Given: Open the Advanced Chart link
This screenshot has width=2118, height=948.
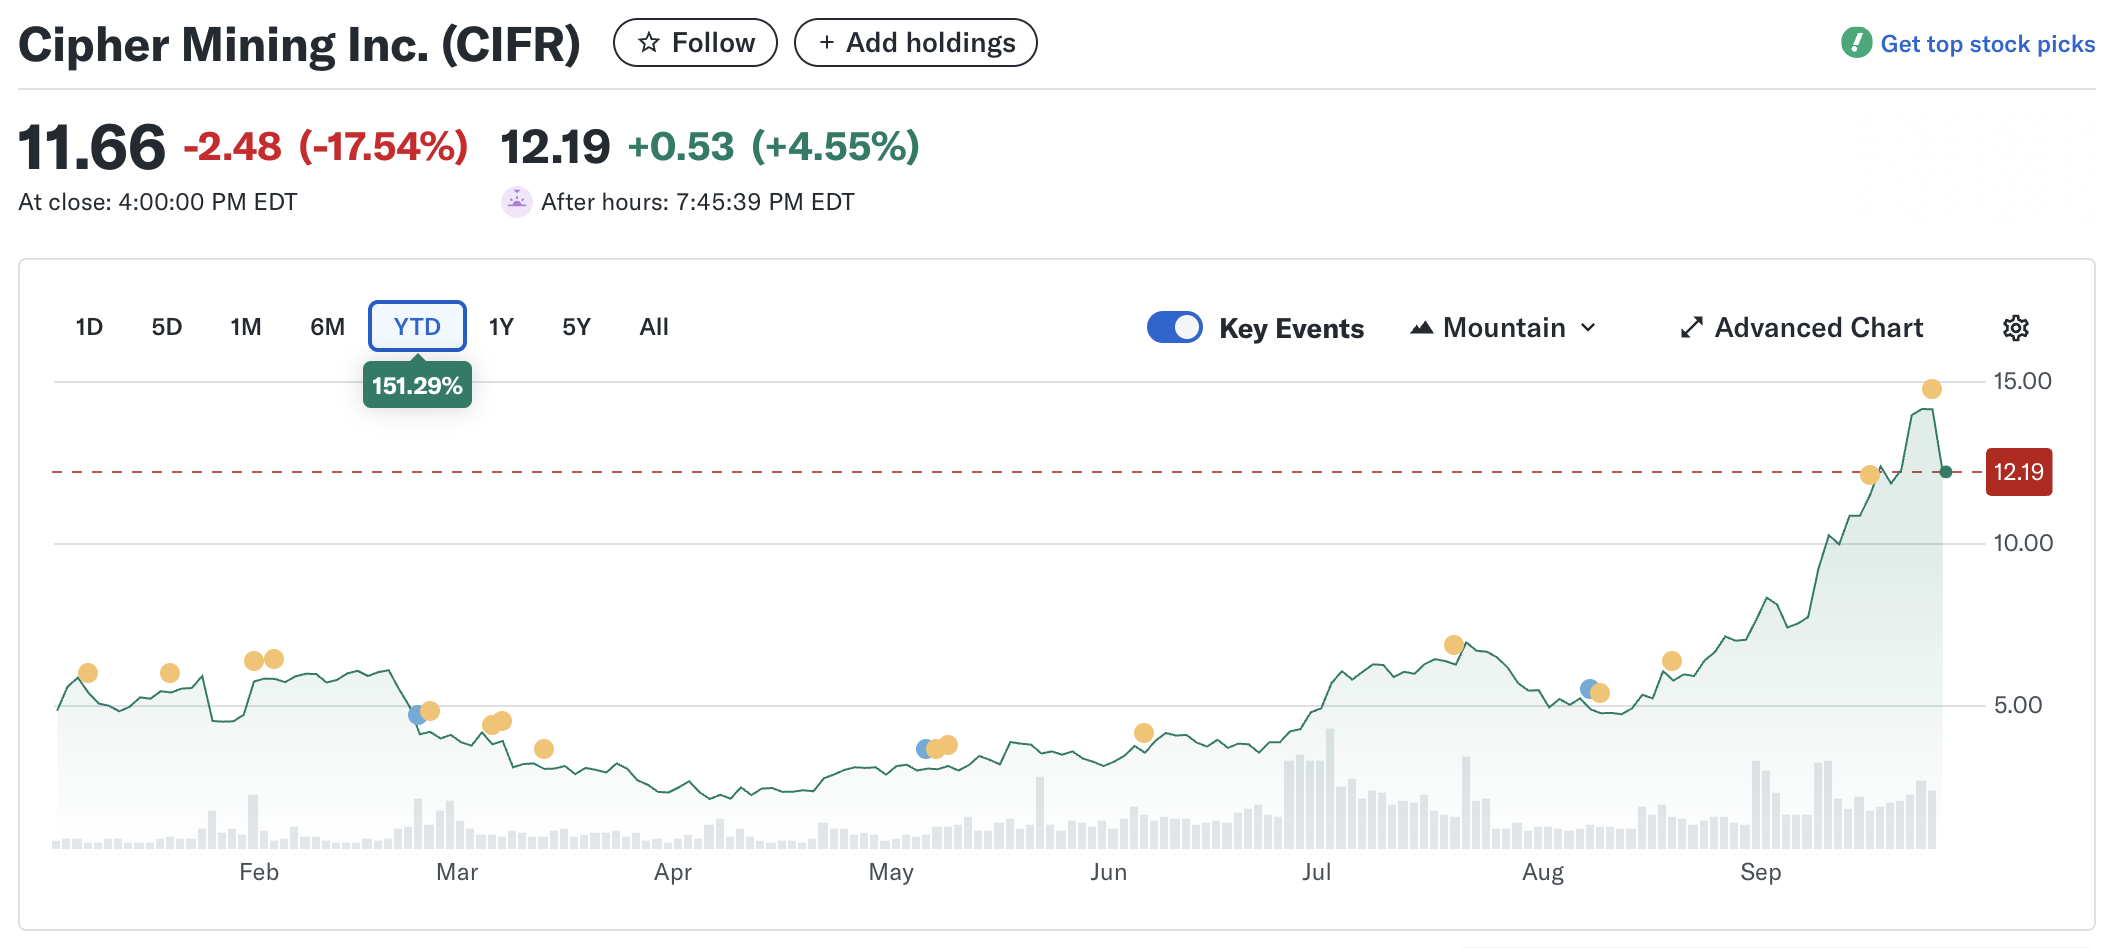Looking at the screenshot, I should [x=1818, y=328].
